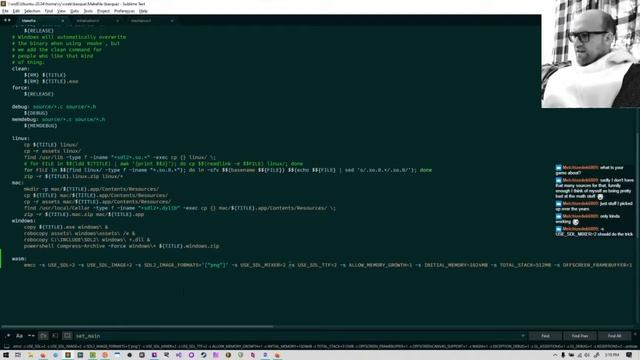Click the 'memdebug:' target line
640x360 pixels.
click(x=58, y=120)
